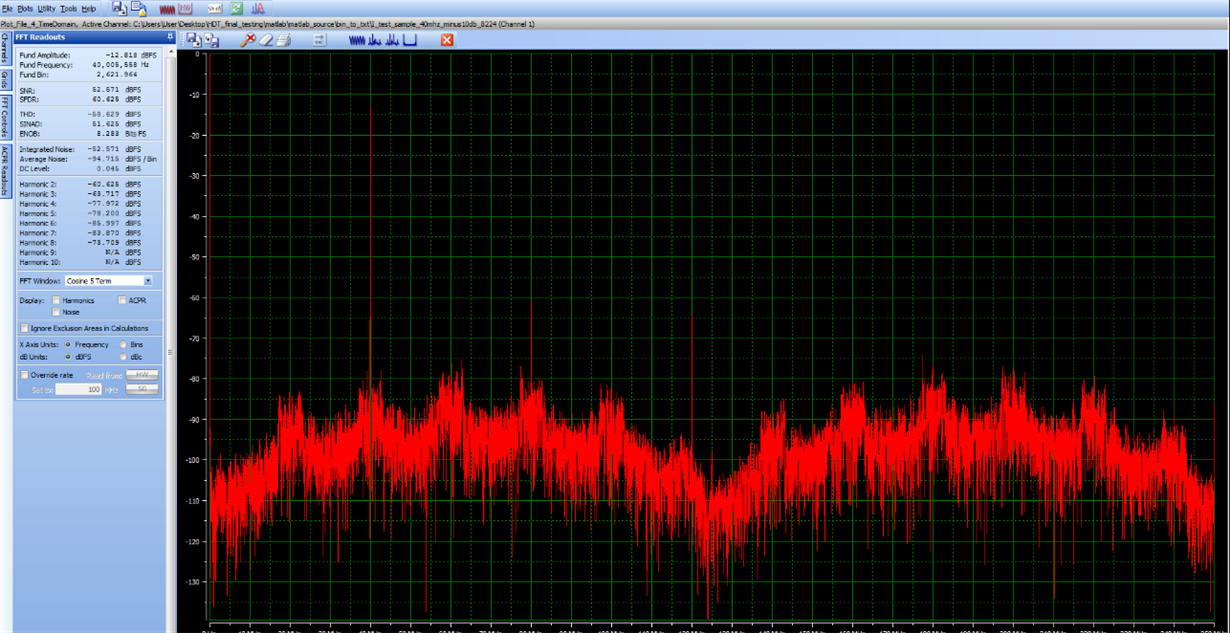Click the blue spectrum plot icon in the main toolbar
This screenshot has width=1230, height=633.
tap(258, 8)
